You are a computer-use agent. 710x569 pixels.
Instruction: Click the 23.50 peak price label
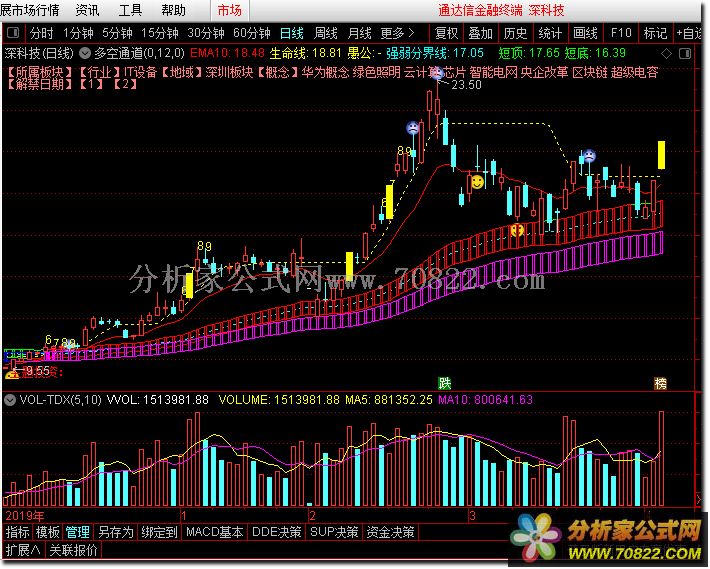pos(466,86)
